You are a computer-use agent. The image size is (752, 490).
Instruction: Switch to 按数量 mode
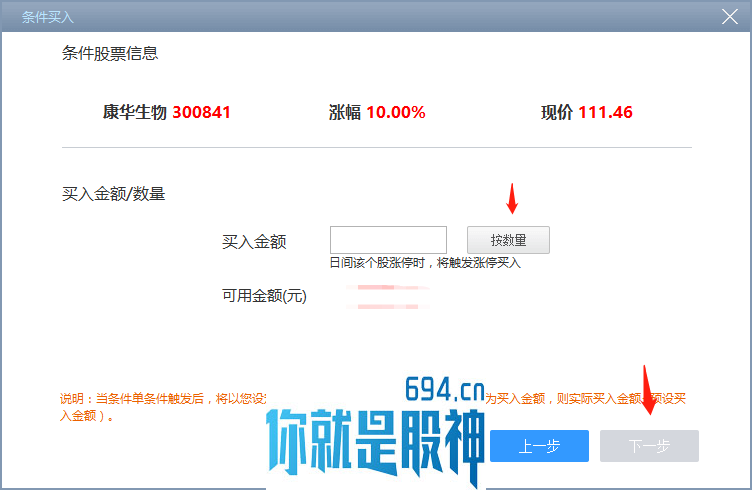[x=508, y=240]
